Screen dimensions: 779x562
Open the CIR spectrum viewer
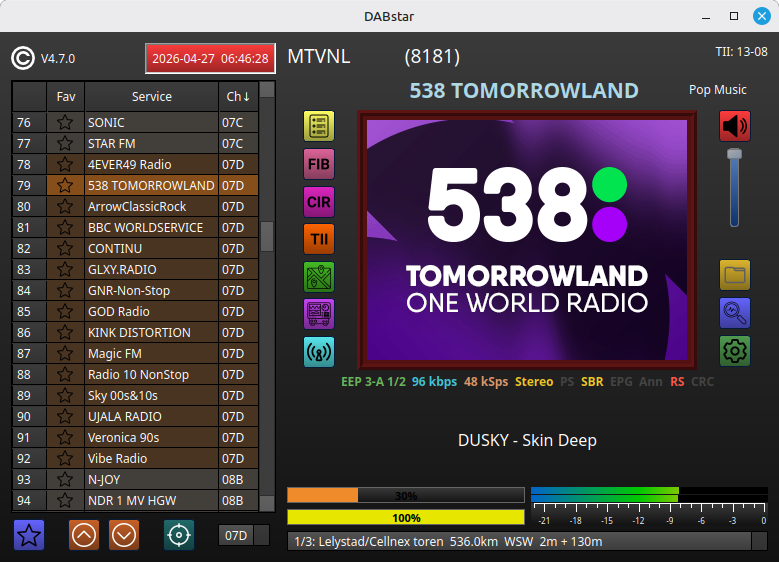tap(319, 202)
